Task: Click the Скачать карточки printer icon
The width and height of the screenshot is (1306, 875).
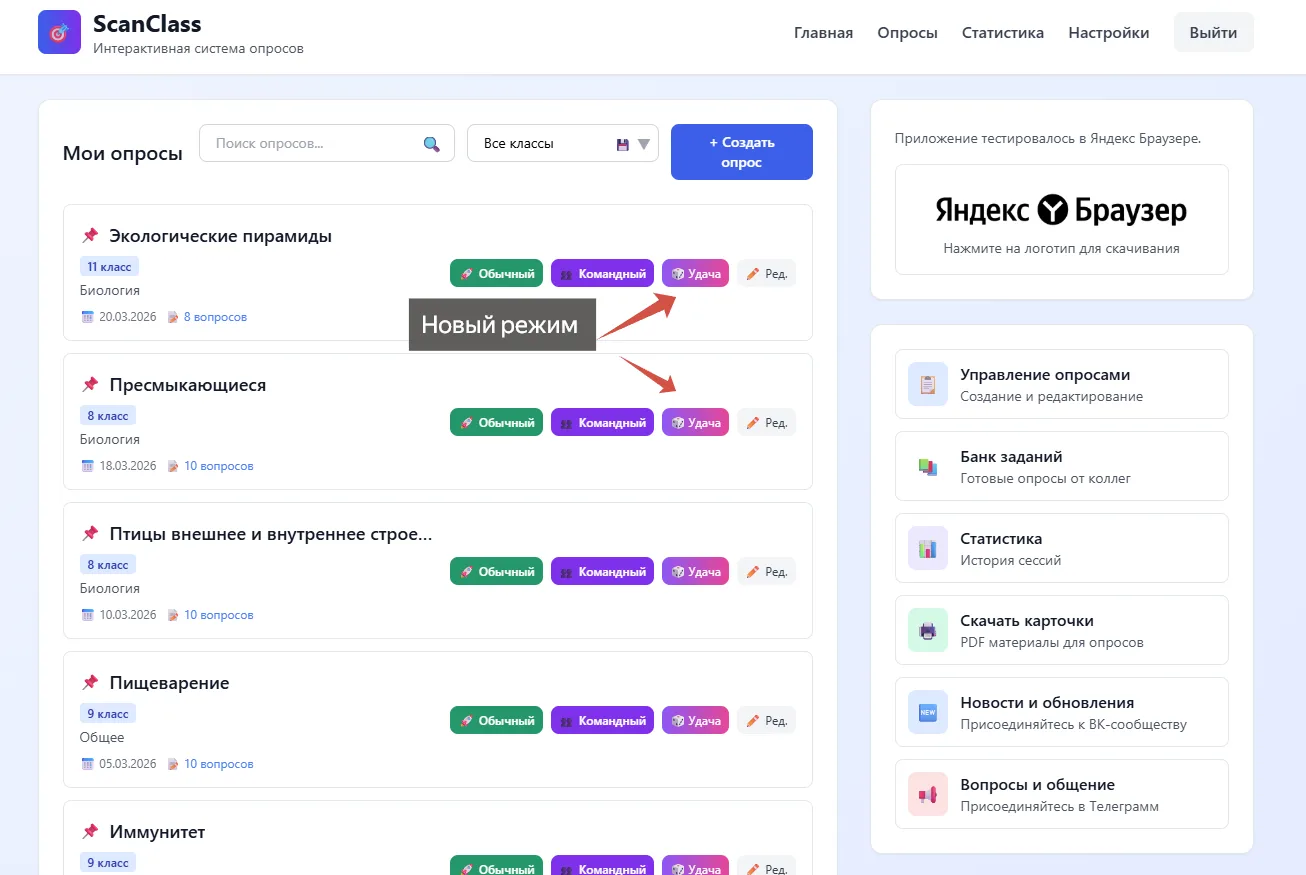Action: [928, 630]
